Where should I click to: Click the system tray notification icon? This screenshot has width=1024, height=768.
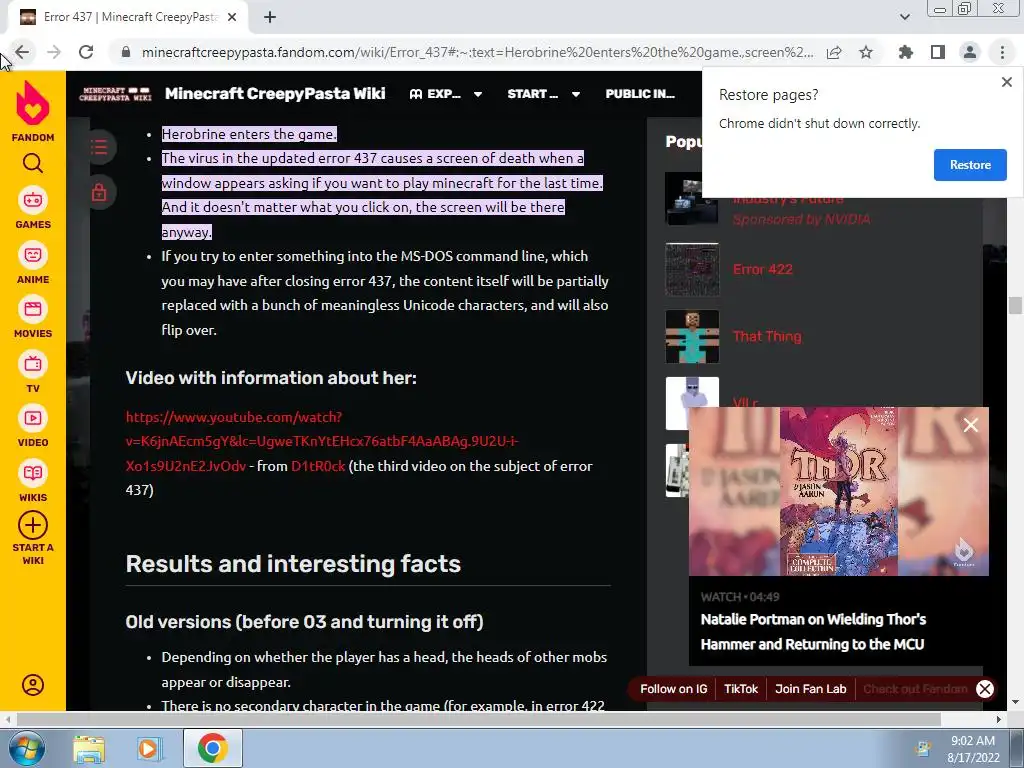pyautogui.click(x=923, y=749)
